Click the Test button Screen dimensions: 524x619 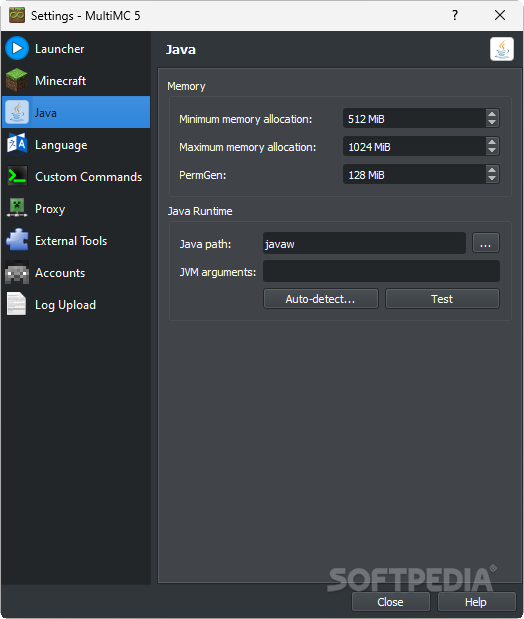click(442, 298)
